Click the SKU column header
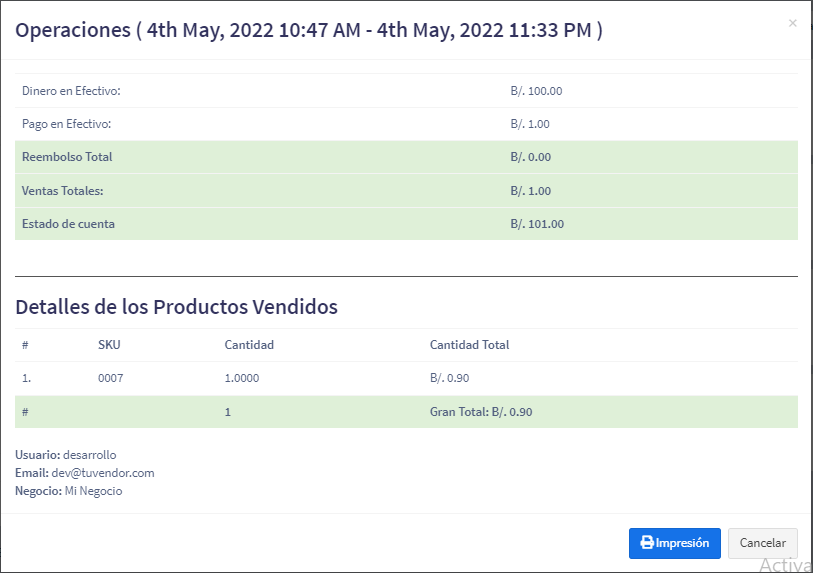Screen dimensions: 813x573 109,345
